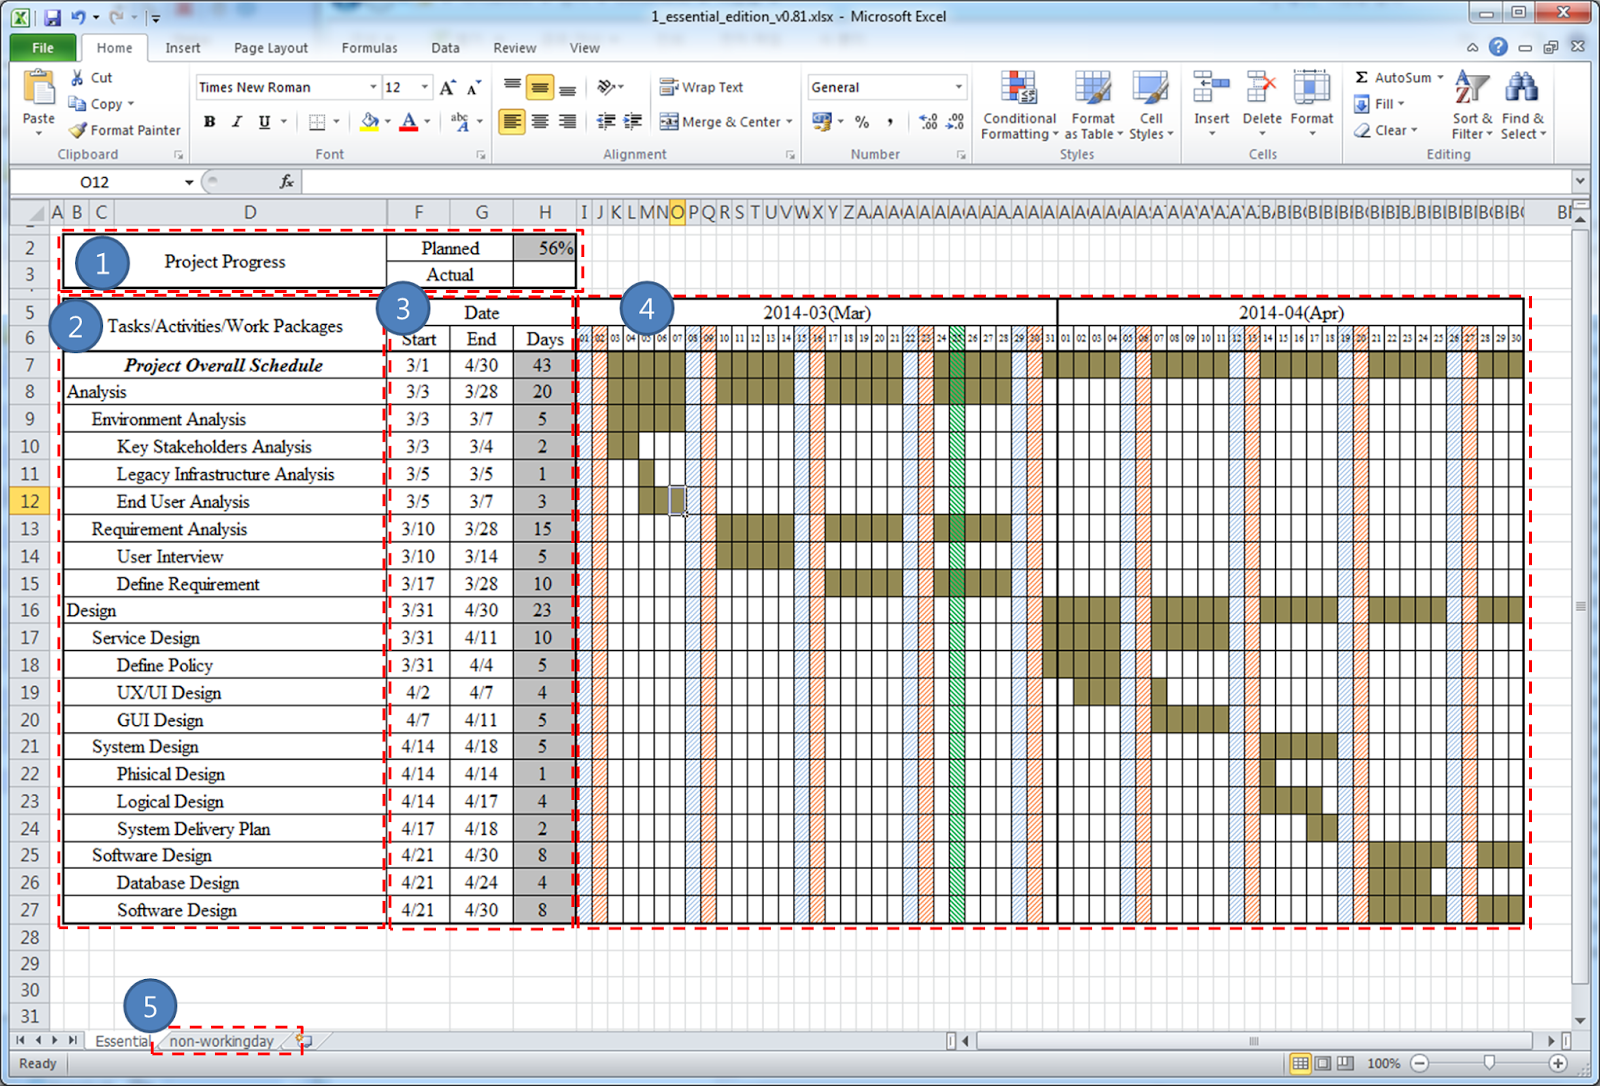
Task: Click the Merge & Center button
Action: click(724, 121)
